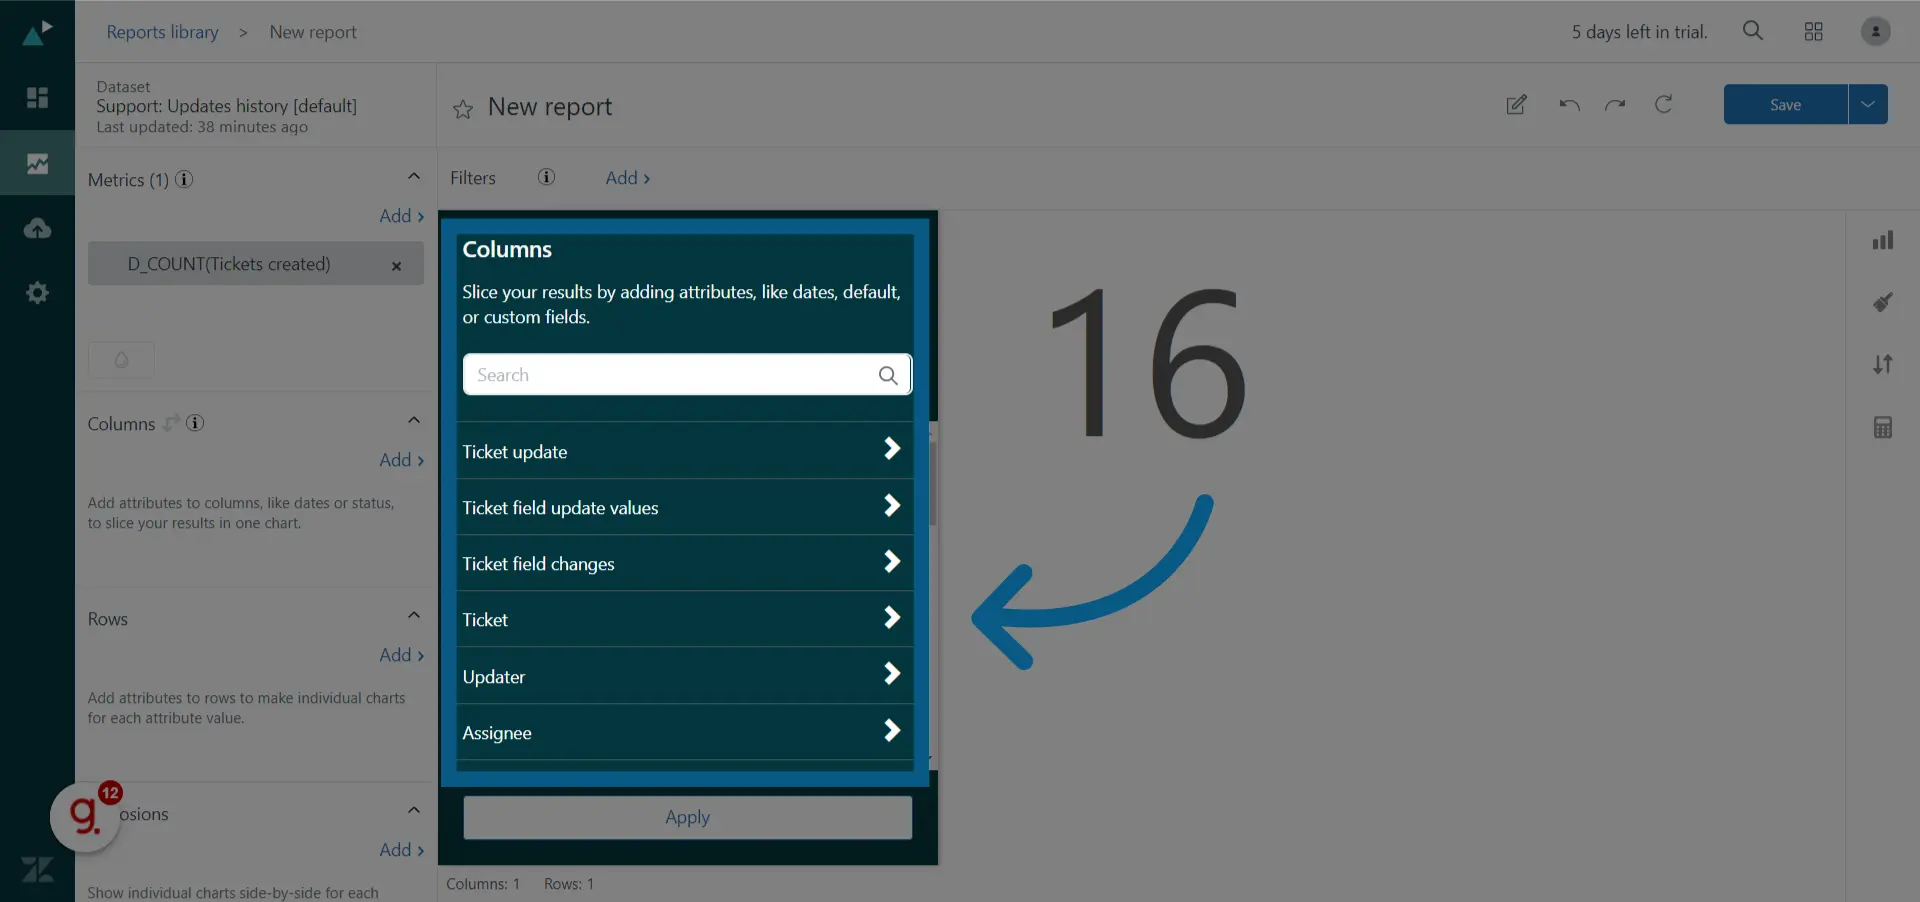Open the Save dropdown arrow
The image size is (1920, 902).
click(1867, 104)
